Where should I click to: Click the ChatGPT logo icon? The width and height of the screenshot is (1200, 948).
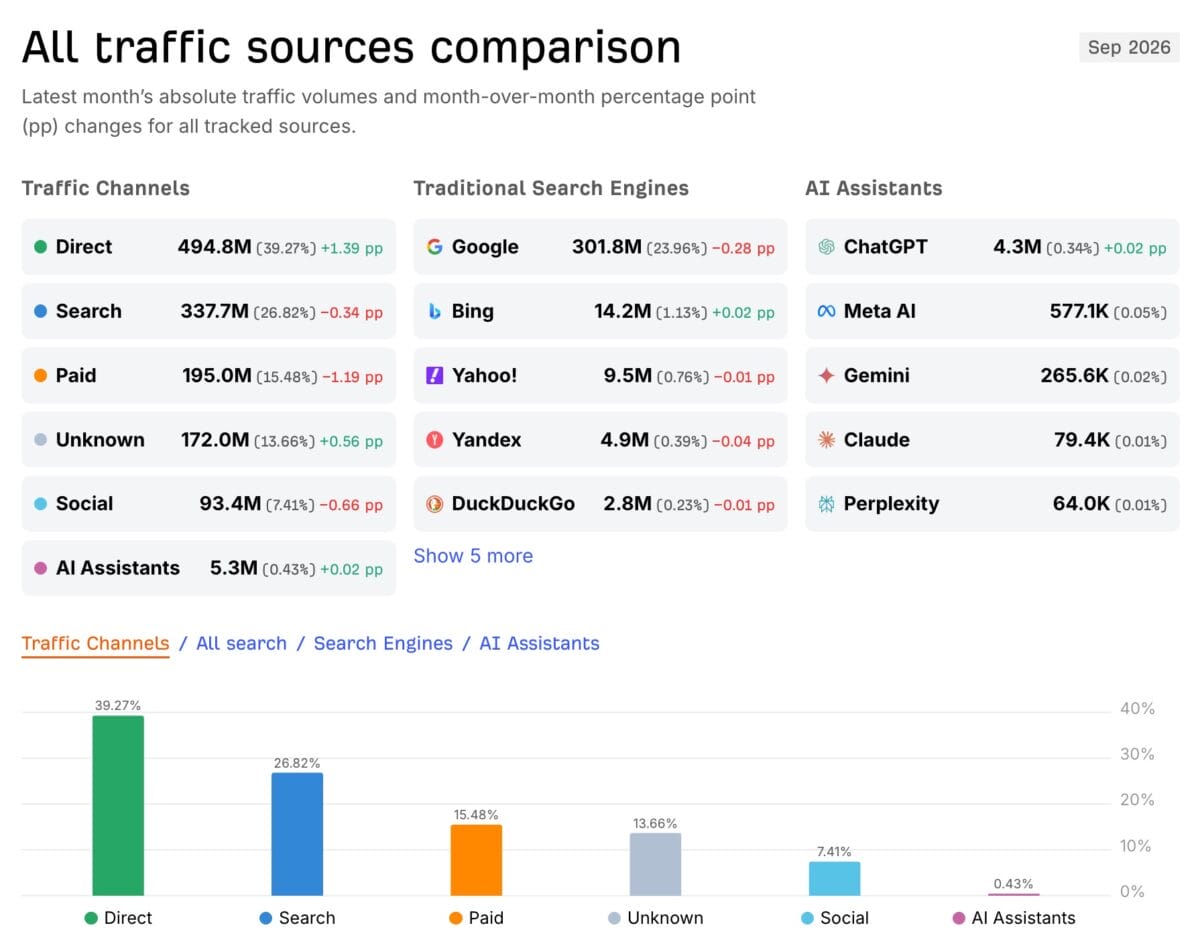(826, 247)
